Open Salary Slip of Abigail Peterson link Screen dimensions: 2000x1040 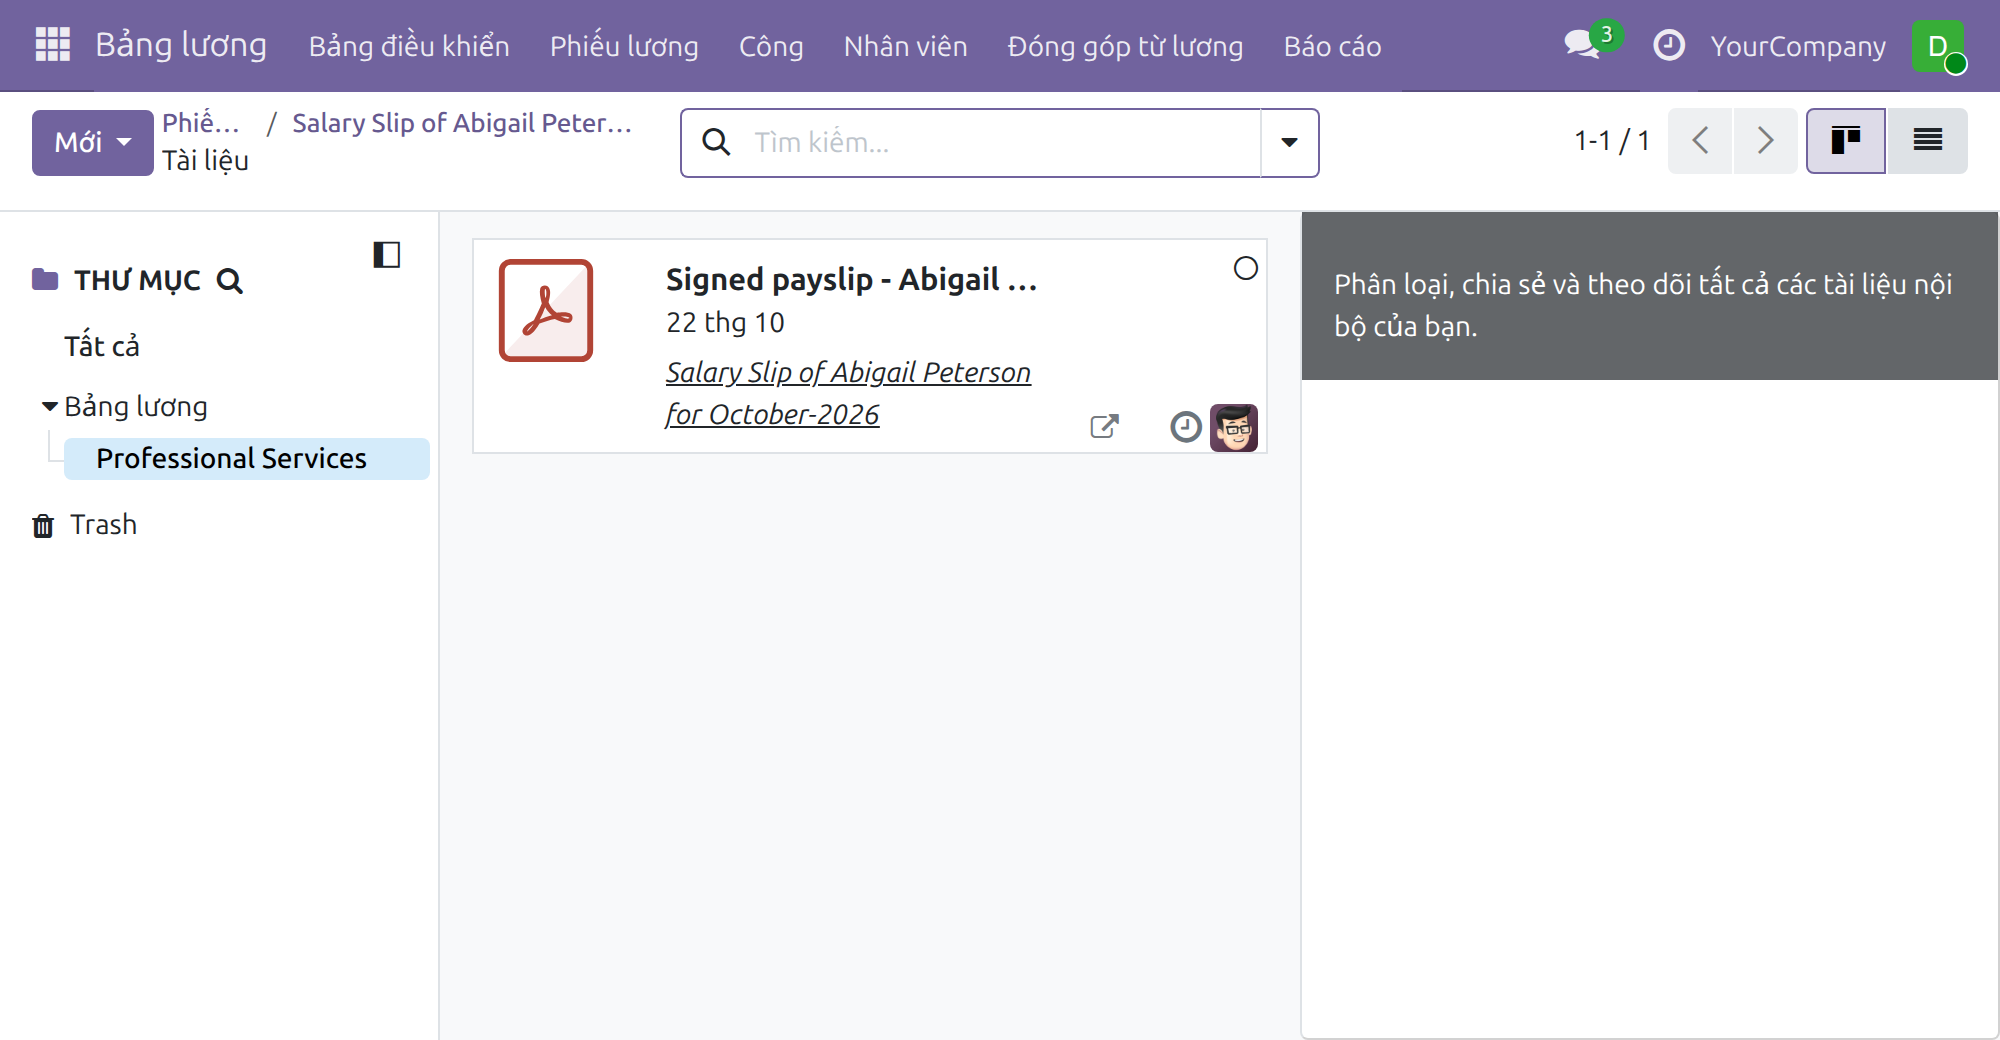point(848,393)
